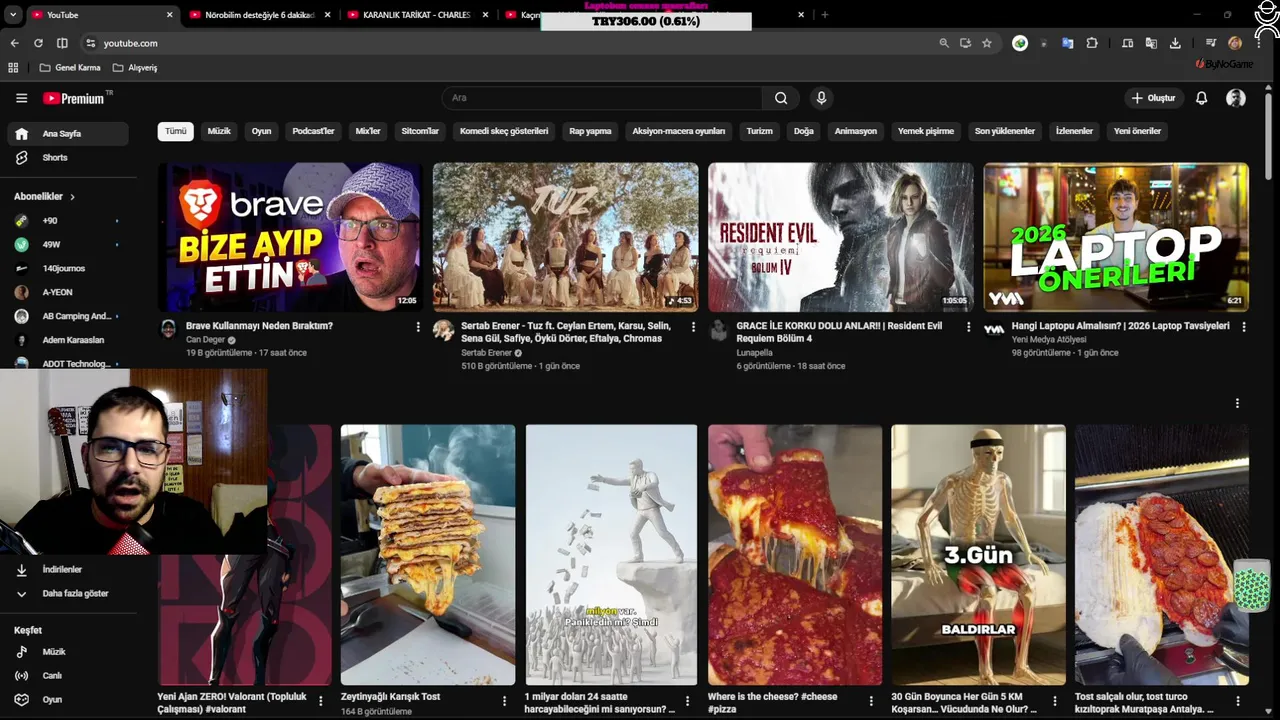
Task: Open browser three-dot menu
Action: click(x=1259, y=43)
